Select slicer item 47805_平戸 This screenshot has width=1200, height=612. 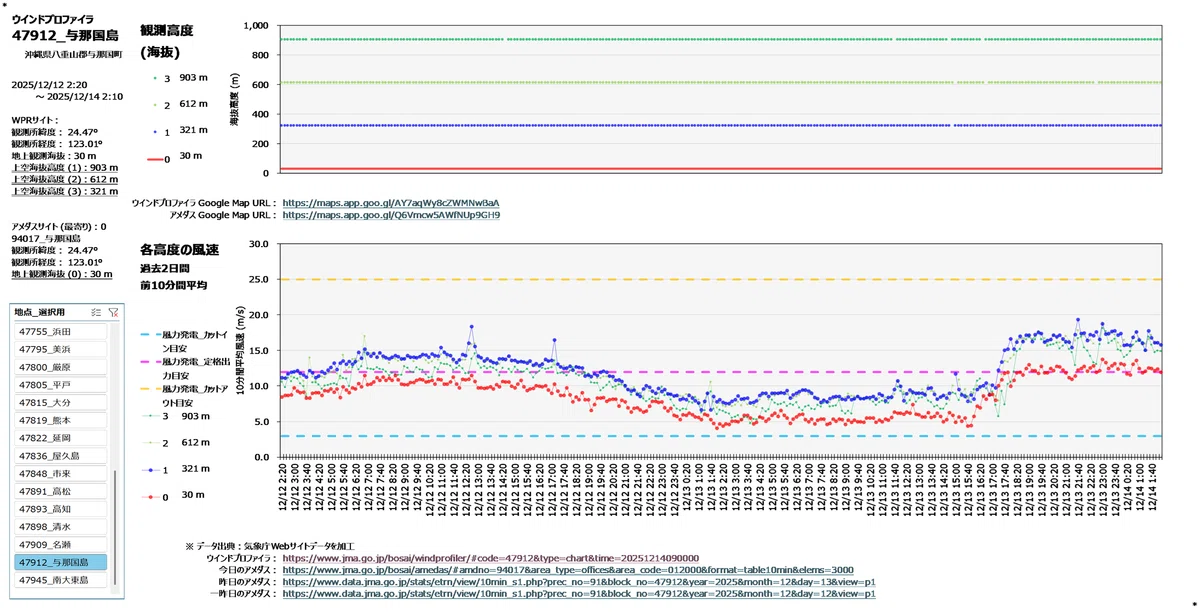click(62, 384)
